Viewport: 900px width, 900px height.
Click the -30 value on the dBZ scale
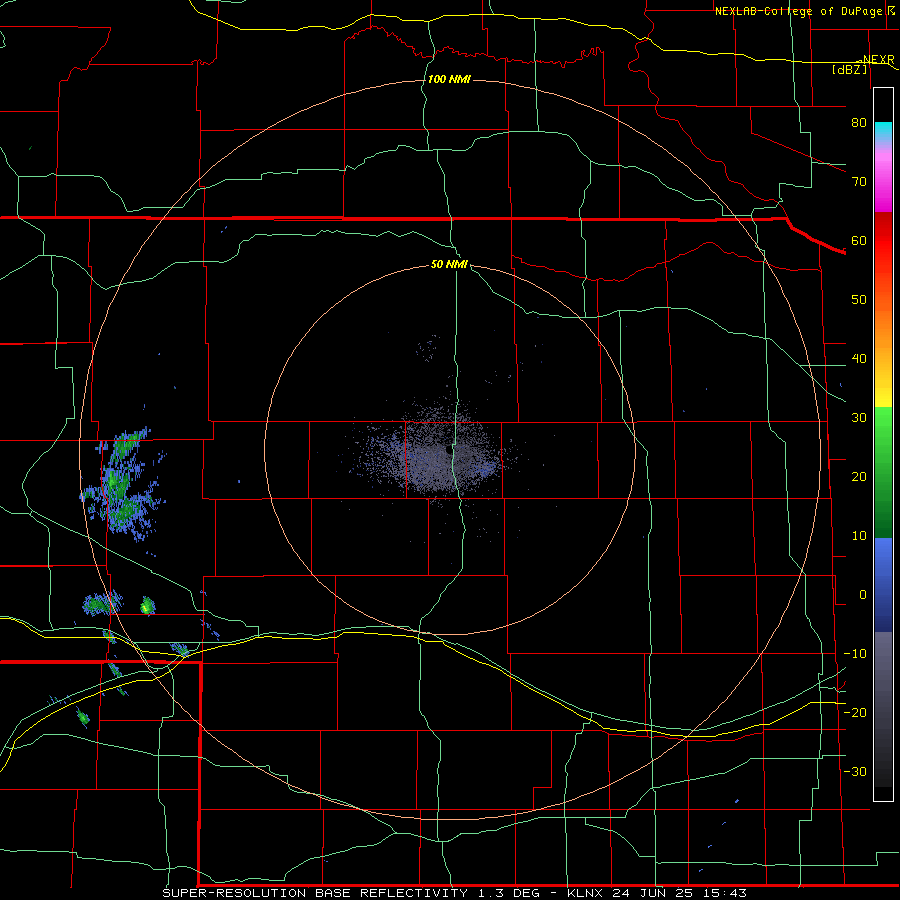coord(855,772)
